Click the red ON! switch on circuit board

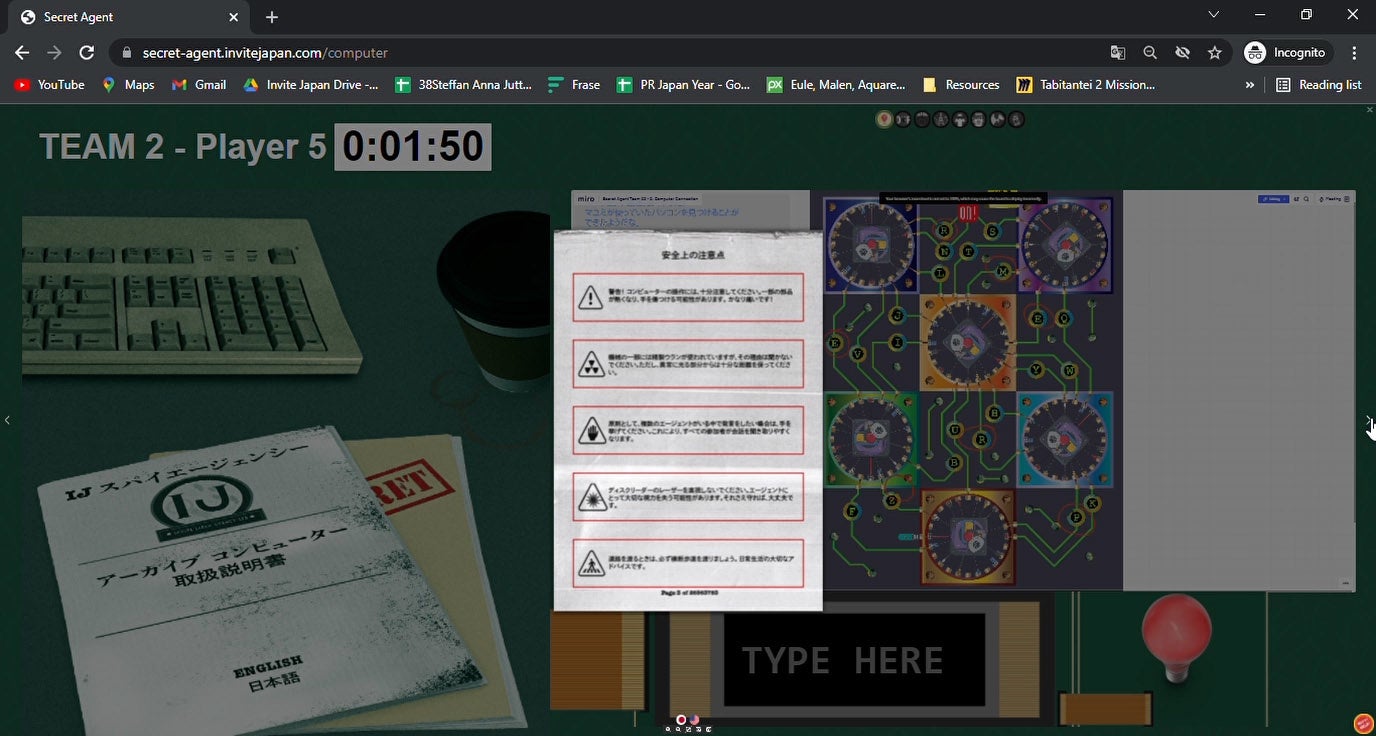pos(968,213)
